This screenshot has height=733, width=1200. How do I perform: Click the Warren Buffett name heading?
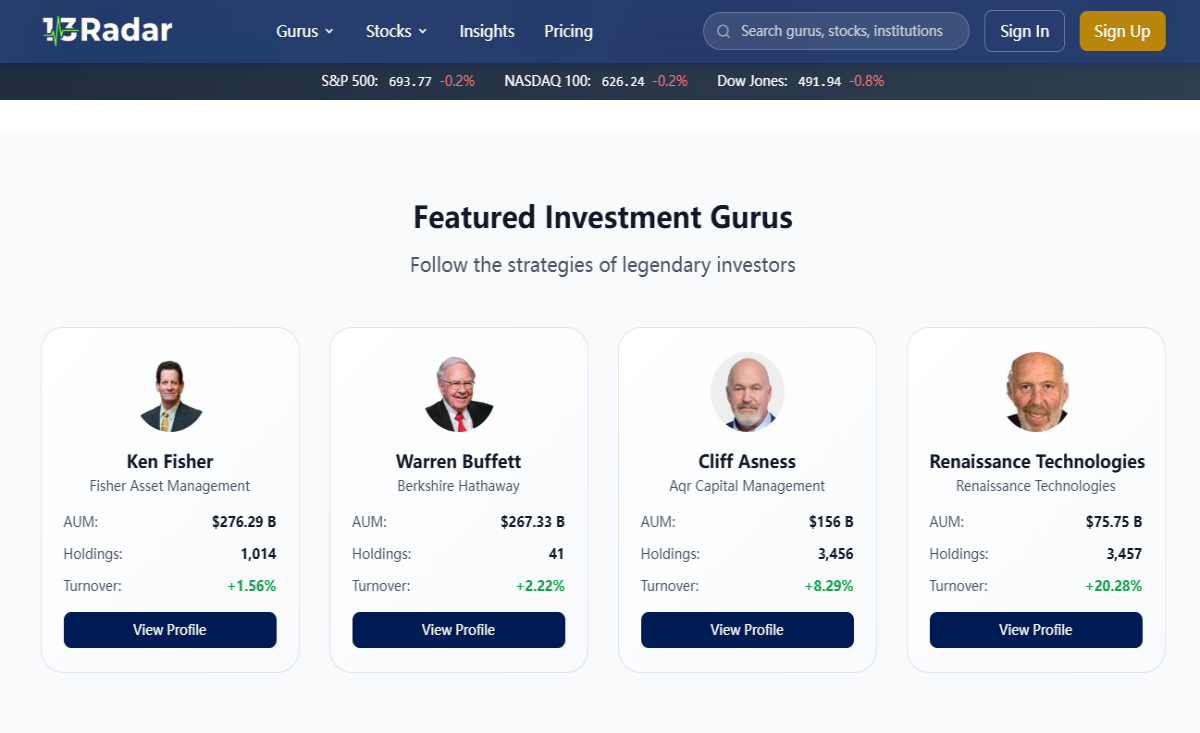click(x=459, y=461)
